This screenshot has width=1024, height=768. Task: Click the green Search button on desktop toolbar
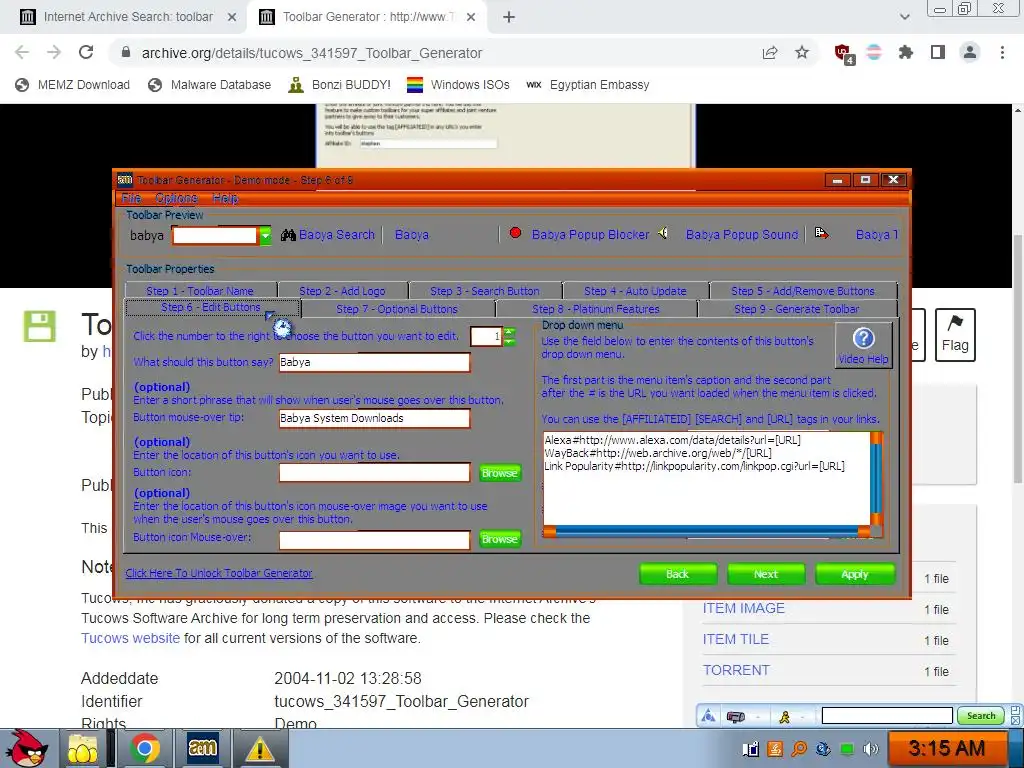click(980, 716)
